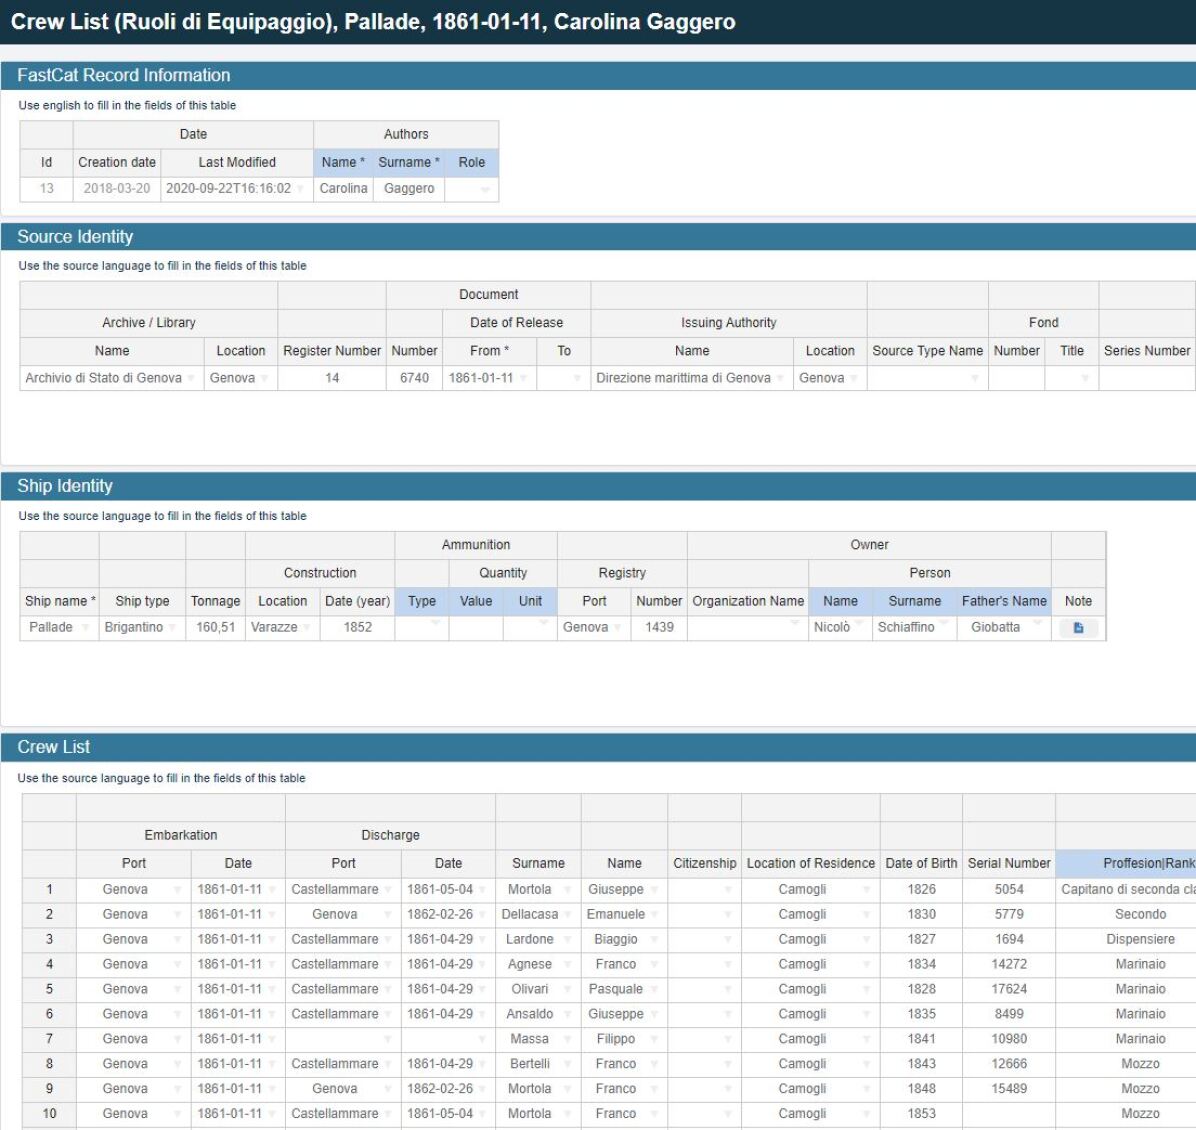Select owner surname Schiaffino cell
1196x1130 pixels.
pos(915,627)
